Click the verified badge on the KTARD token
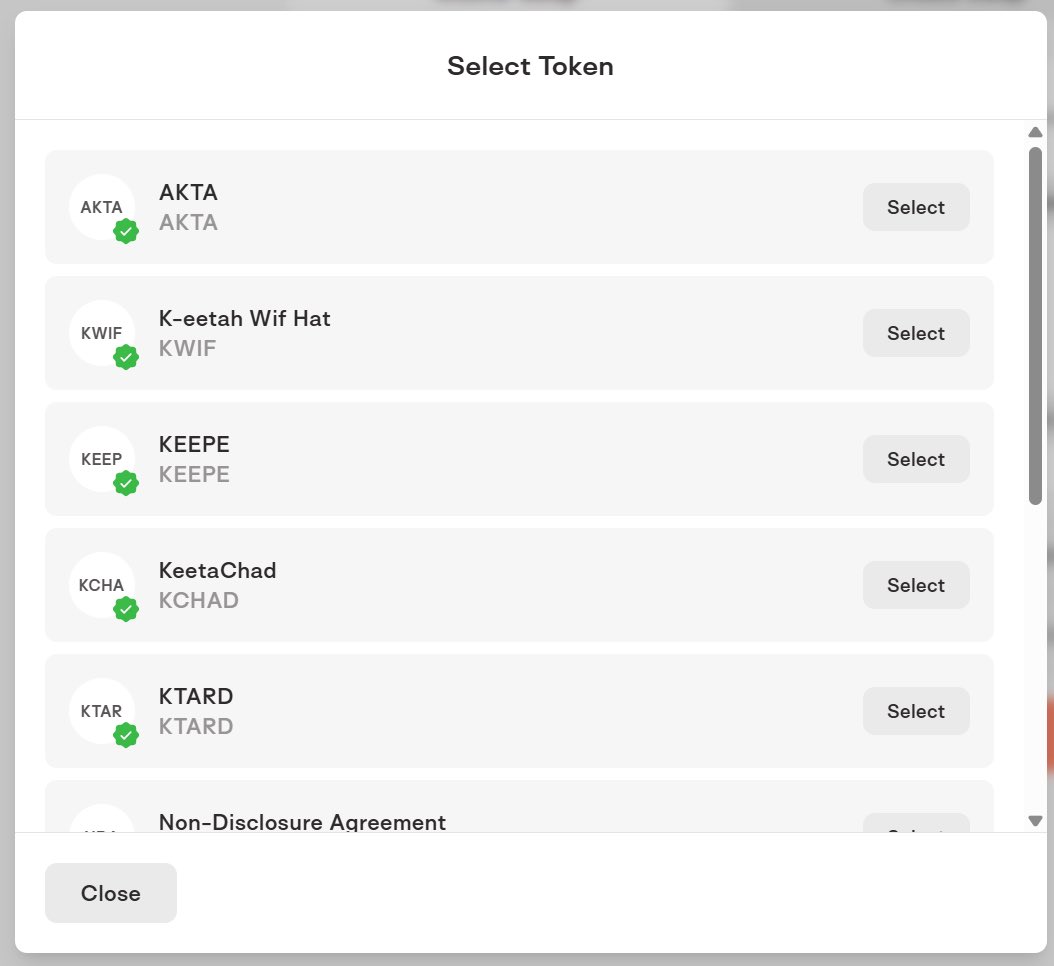This screenshot has width=1054, height=966. (126, 735)
